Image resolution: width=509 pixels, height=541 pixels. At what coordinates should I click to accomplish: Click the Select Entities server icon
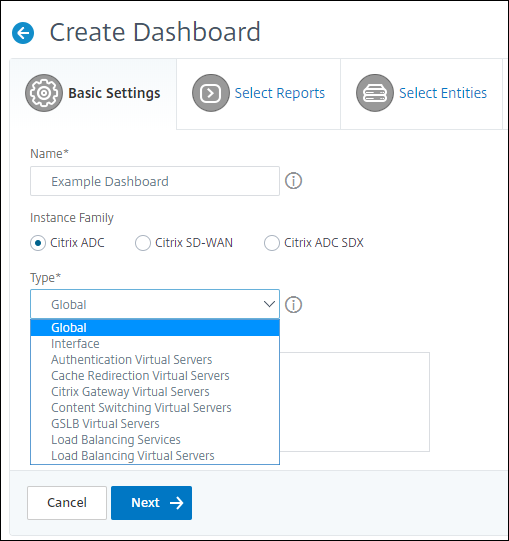[375, 93]
